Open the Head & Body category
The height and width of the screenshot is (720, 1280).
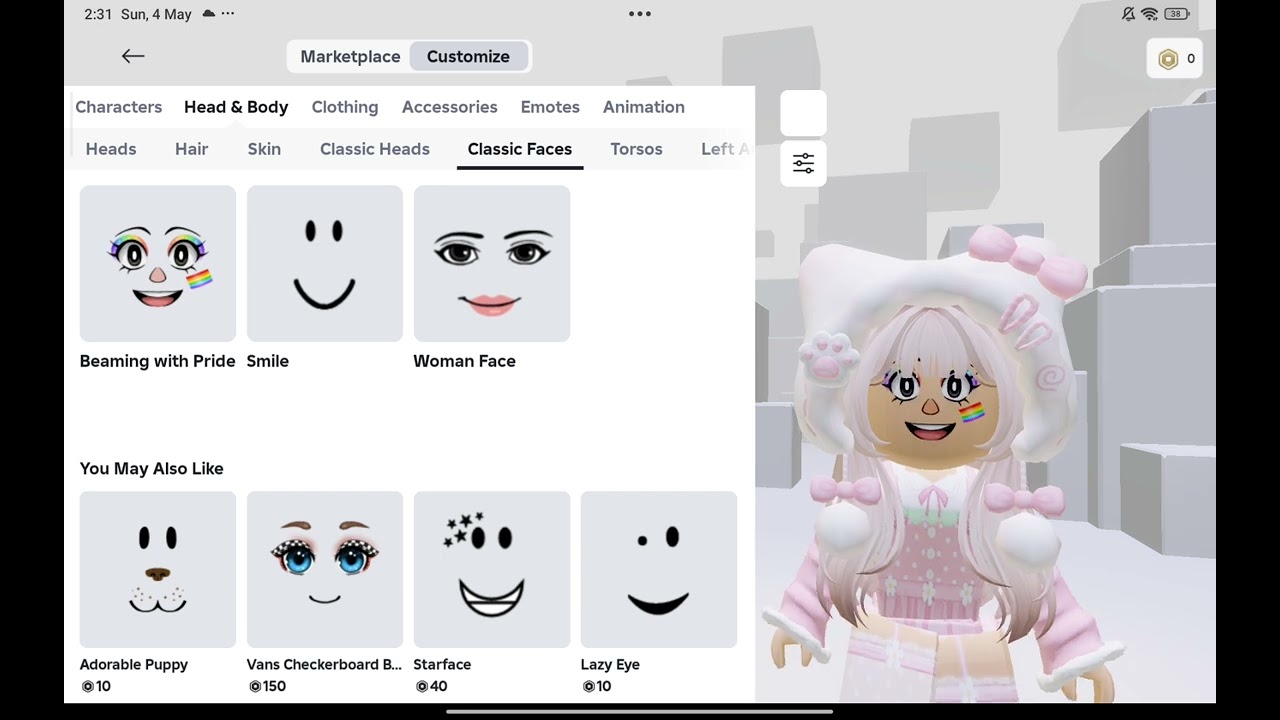236,107
